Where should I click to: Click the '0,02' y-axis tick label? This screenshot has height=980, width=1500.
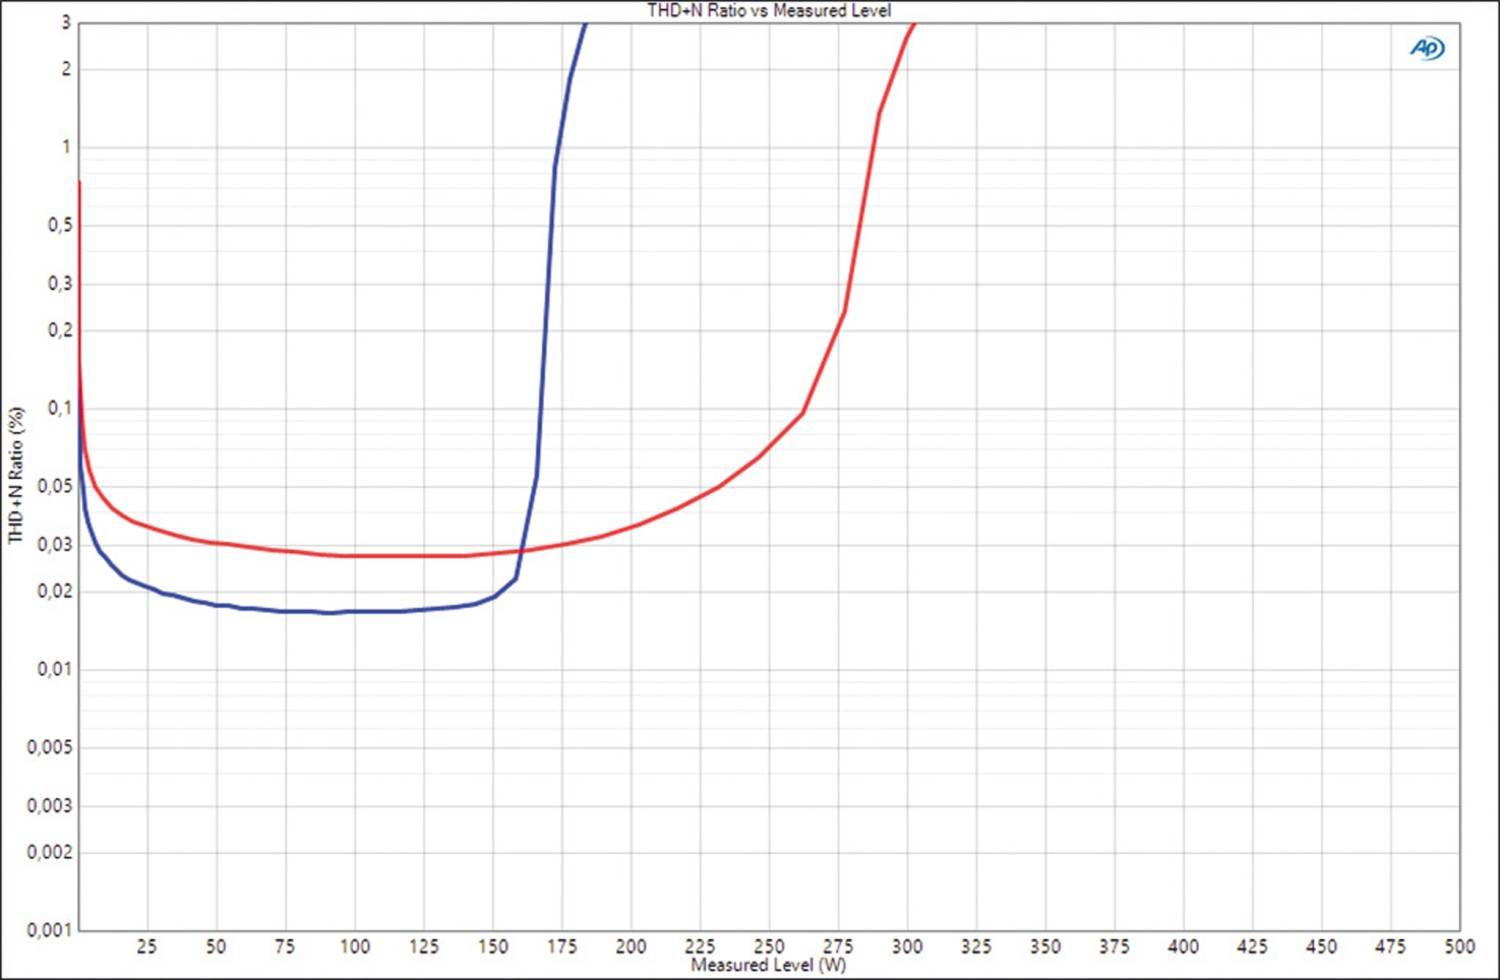tap(55, 591)
